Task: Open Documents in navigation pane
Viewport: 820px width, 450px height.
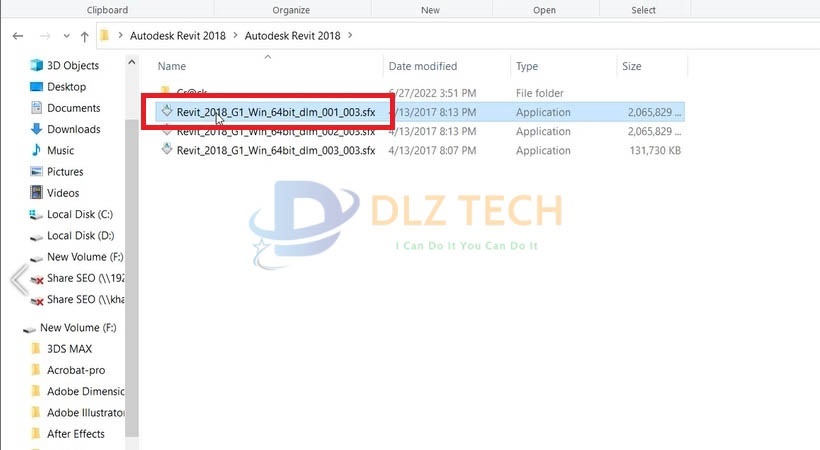Action: (x=74, y=108)
